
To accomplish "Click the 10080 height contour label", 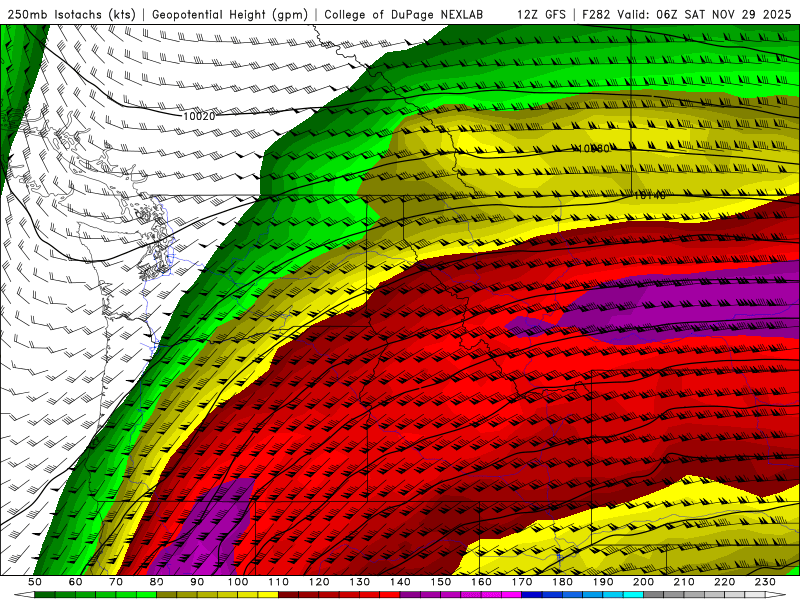I will [x=594, y=148].
